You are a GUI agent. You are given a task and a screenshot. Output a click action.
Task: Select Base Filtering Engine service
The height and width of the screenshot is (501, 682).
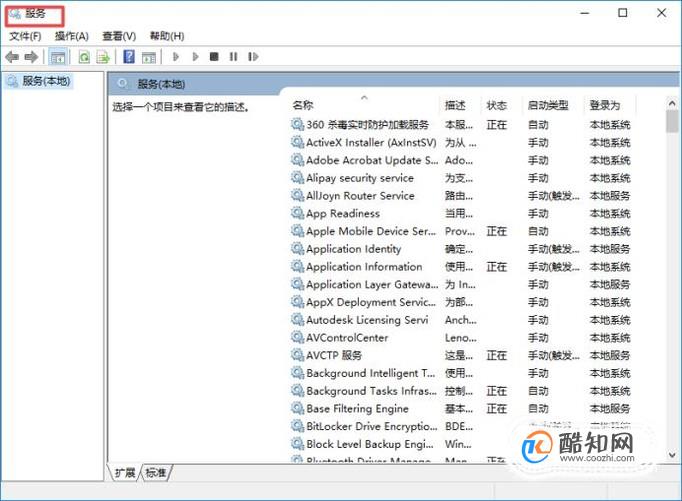click(461, 409)
